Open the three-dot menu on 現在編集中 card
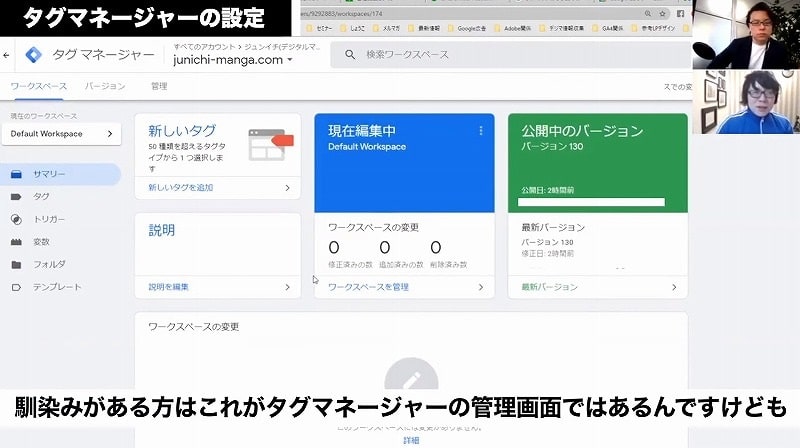This screenshot has height=448, width=800. point(481,131)
